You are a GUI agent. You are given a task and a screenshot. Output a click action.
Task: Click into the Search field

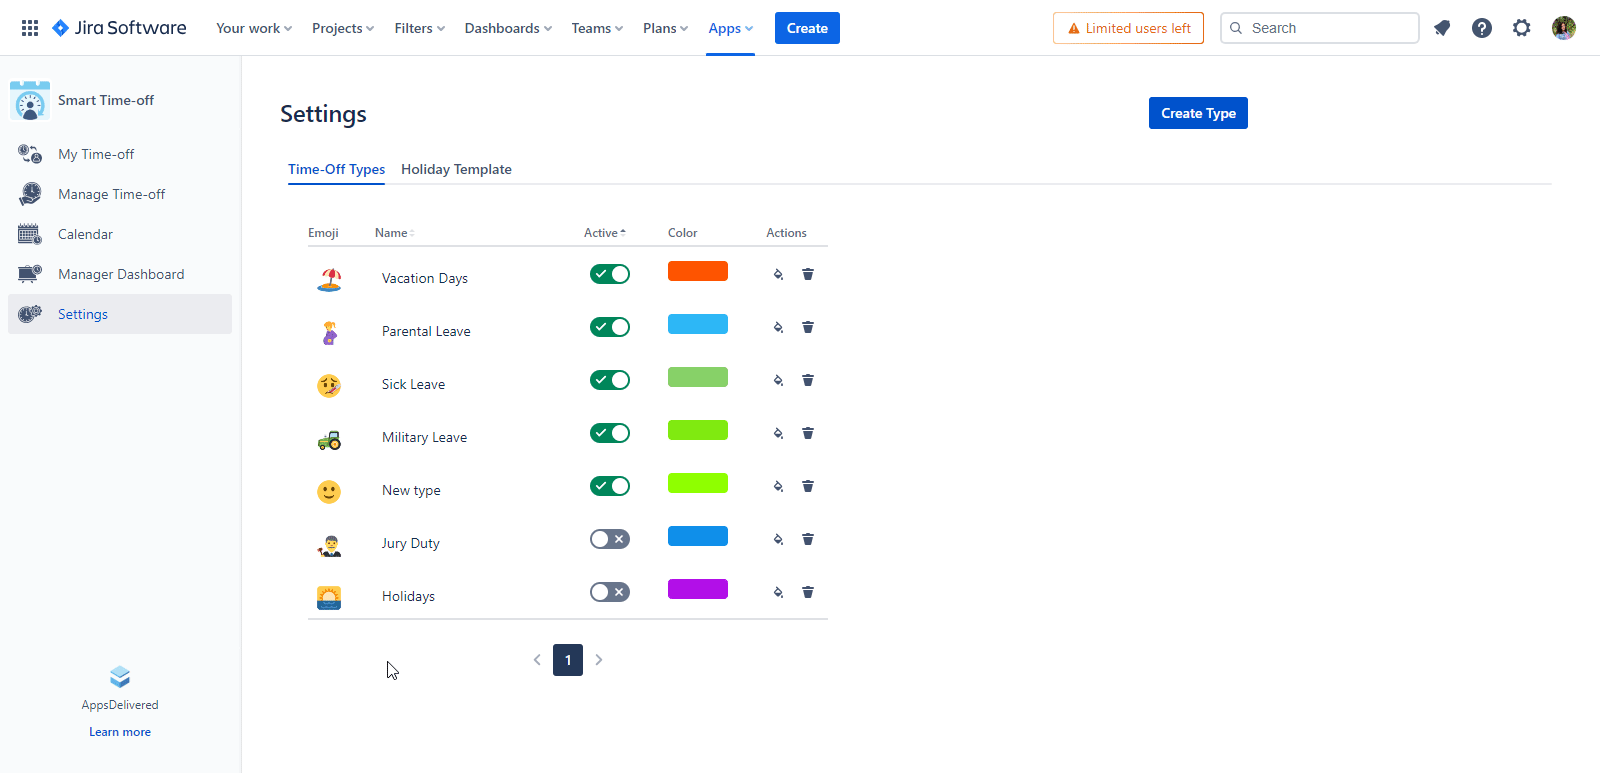pyautogui.click(x=1328, y=28)
